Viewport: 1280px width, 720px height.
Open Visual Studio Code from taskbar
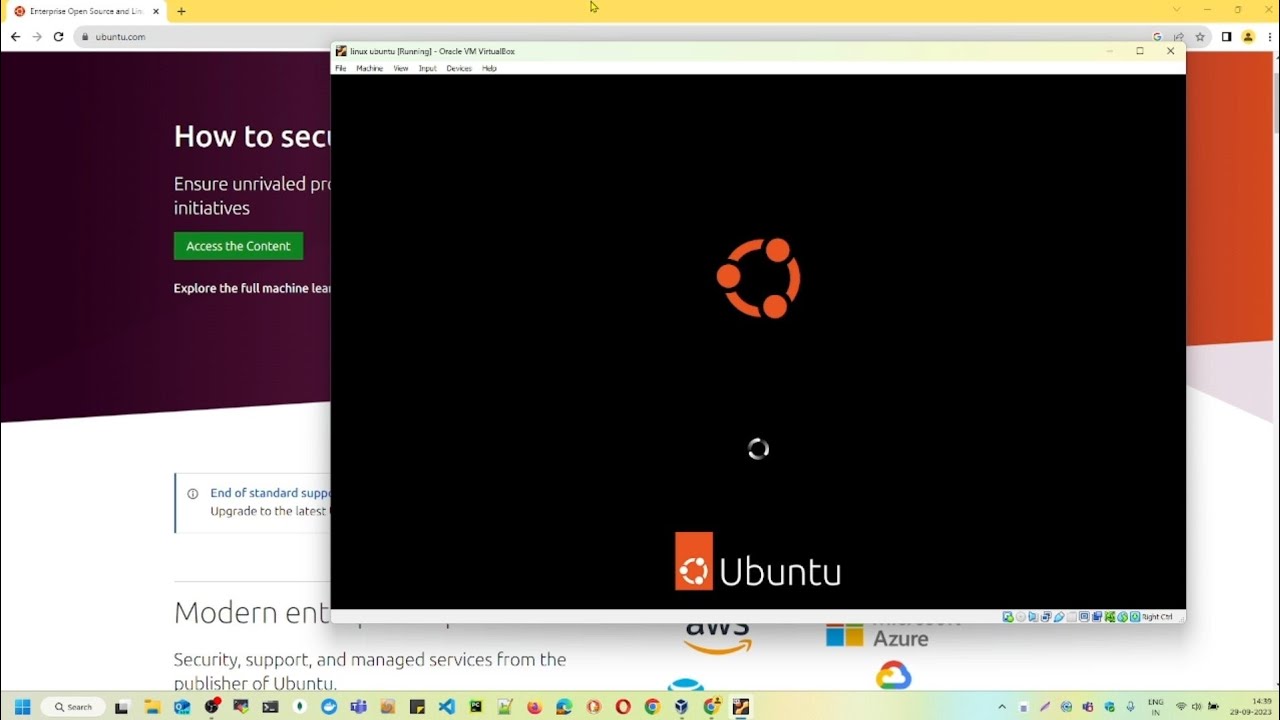click(x=446, y=707)
